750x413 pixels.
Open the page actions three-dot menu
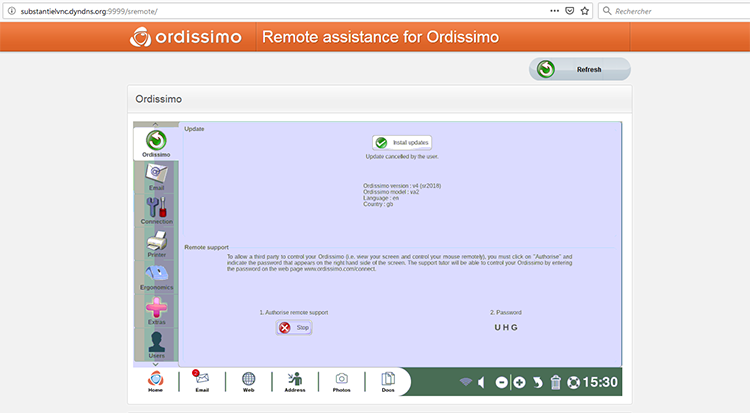[554, 11]
